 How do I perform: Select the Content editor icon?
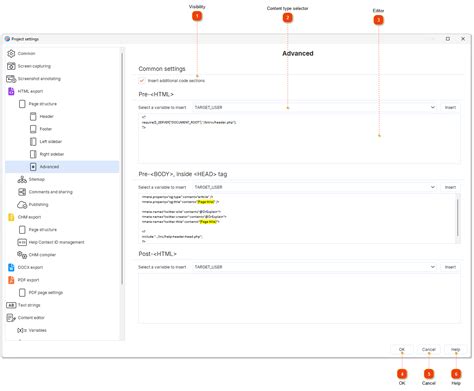click(11, 318)
